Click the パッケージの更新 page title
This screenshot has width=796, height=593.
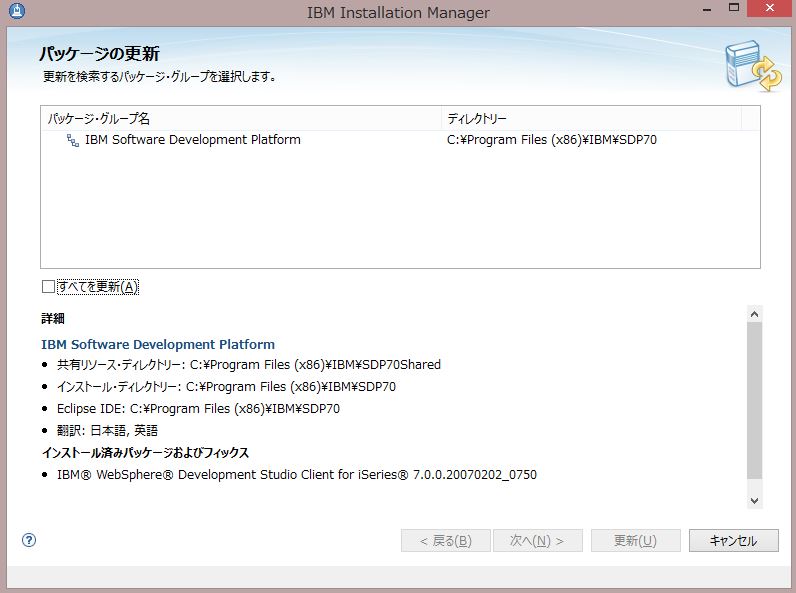pyautogui.click(x=100, y=54)
